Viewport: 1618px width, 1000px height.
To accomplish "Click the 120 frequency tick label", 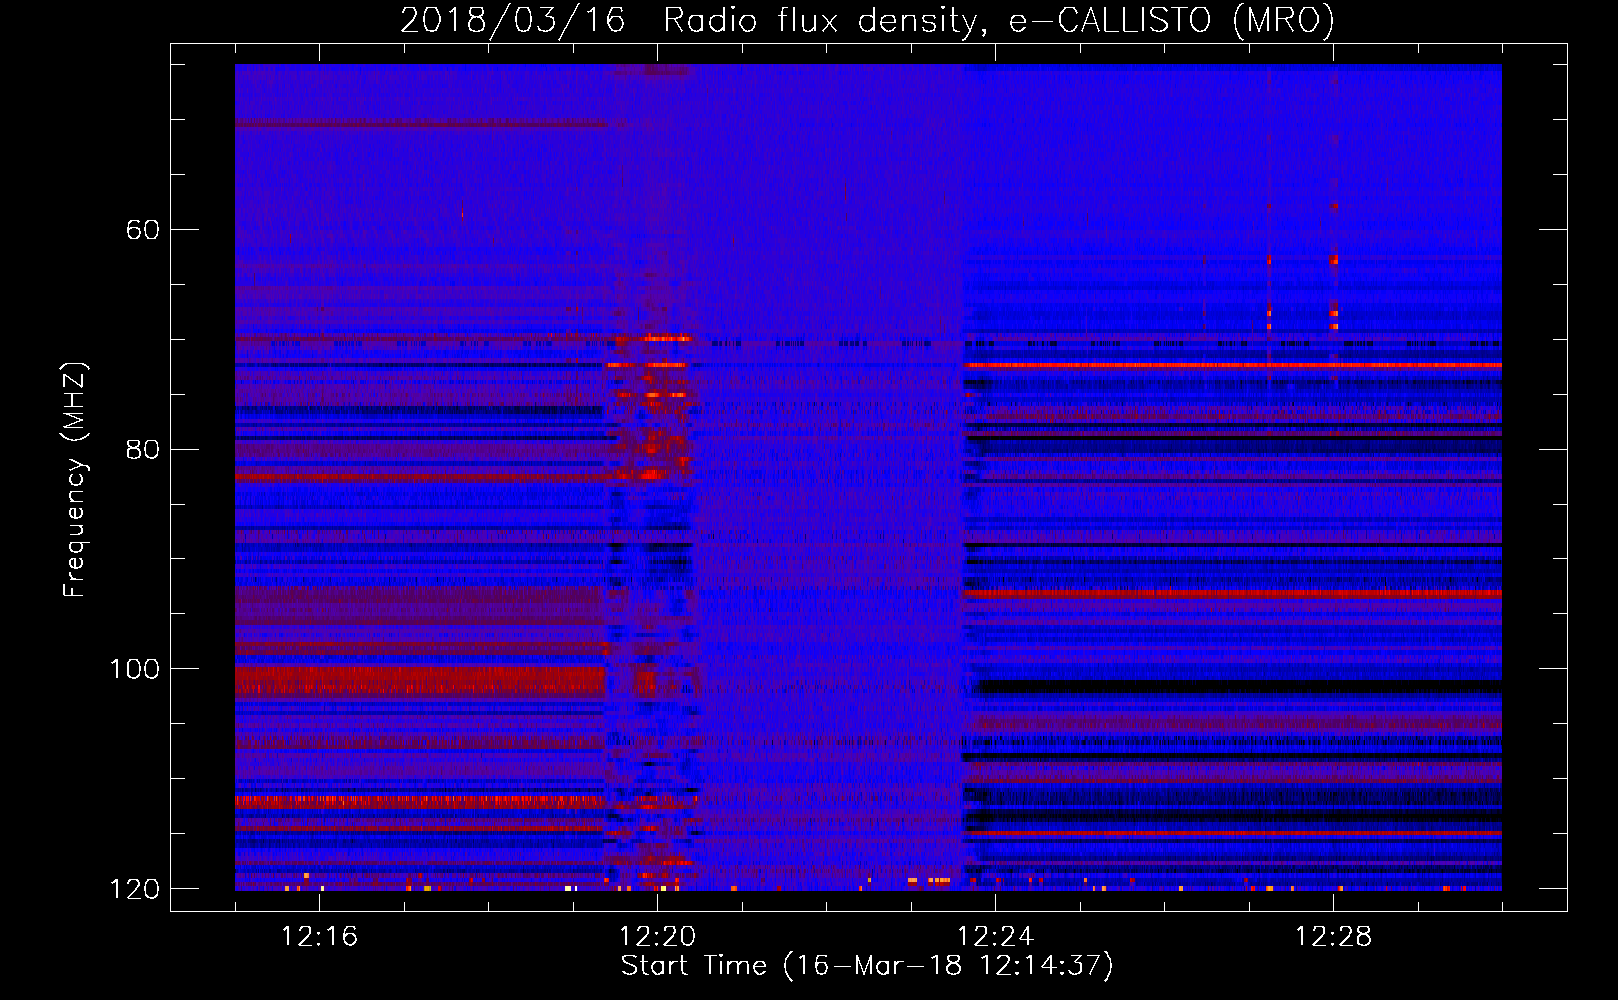I will 134,889.
